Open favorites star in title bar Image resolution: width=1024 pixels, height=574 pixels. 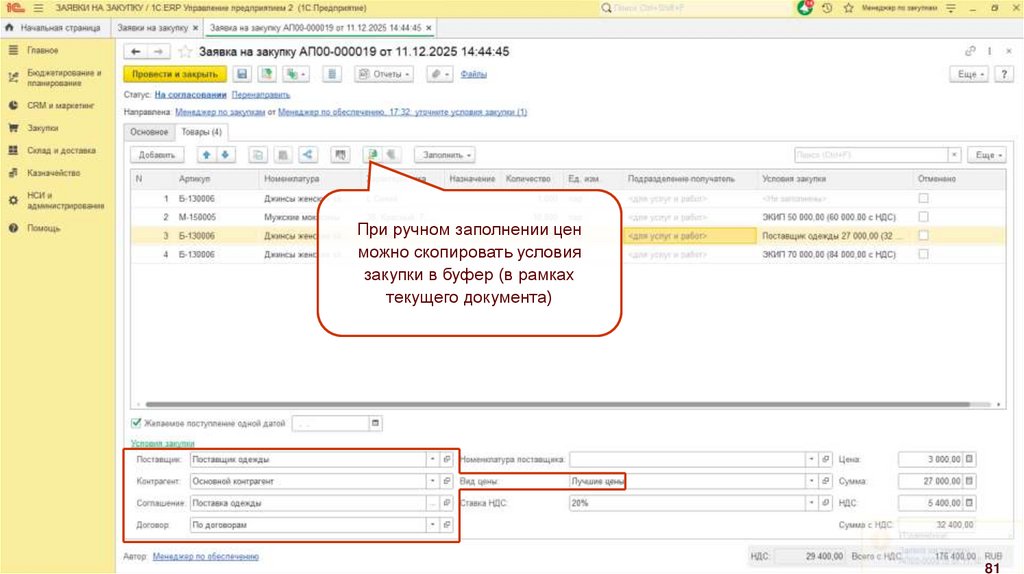click(x=848, y=8)
